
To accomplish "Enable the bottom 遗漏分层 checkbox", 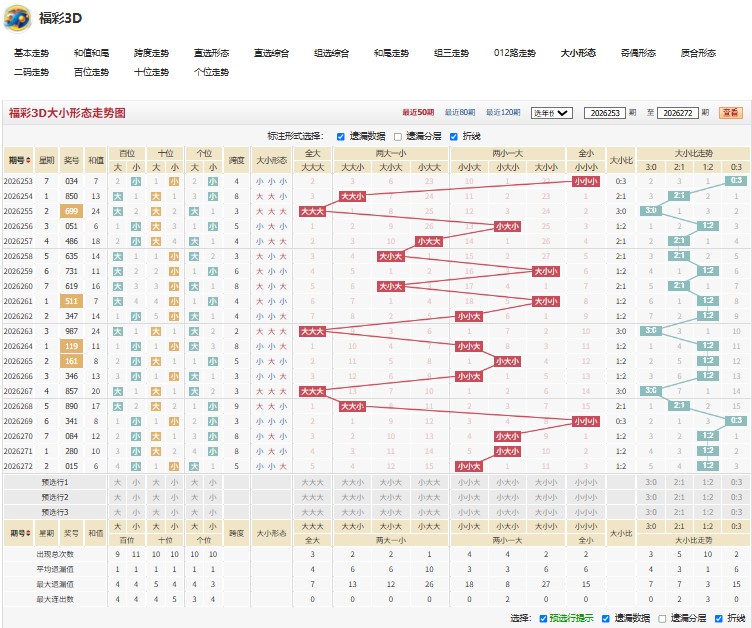I will tap(662, 618).
